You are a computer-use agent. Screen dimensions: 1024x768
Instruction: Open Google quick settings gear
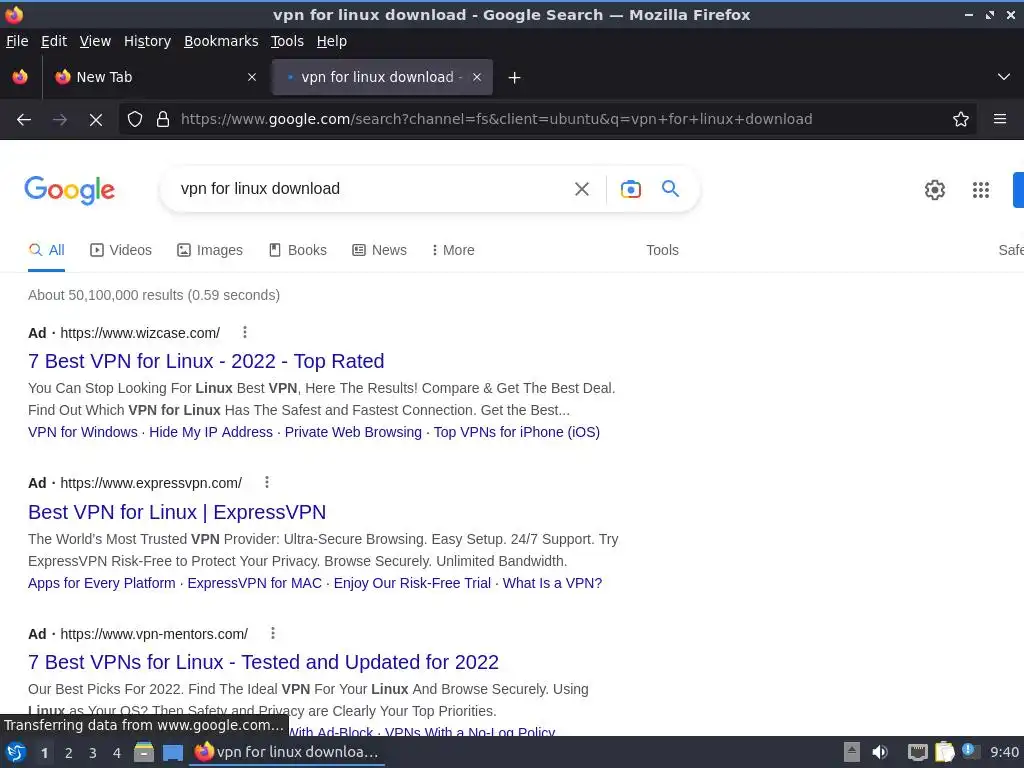pos(935,190)
